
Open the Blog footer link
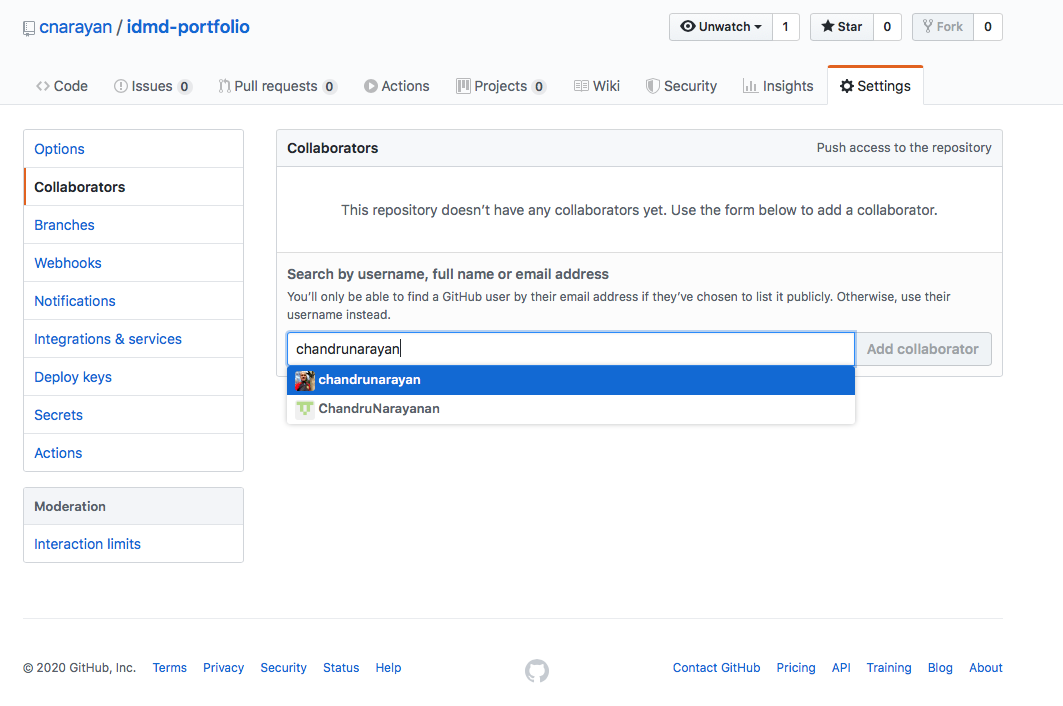[x=940, y=668]
